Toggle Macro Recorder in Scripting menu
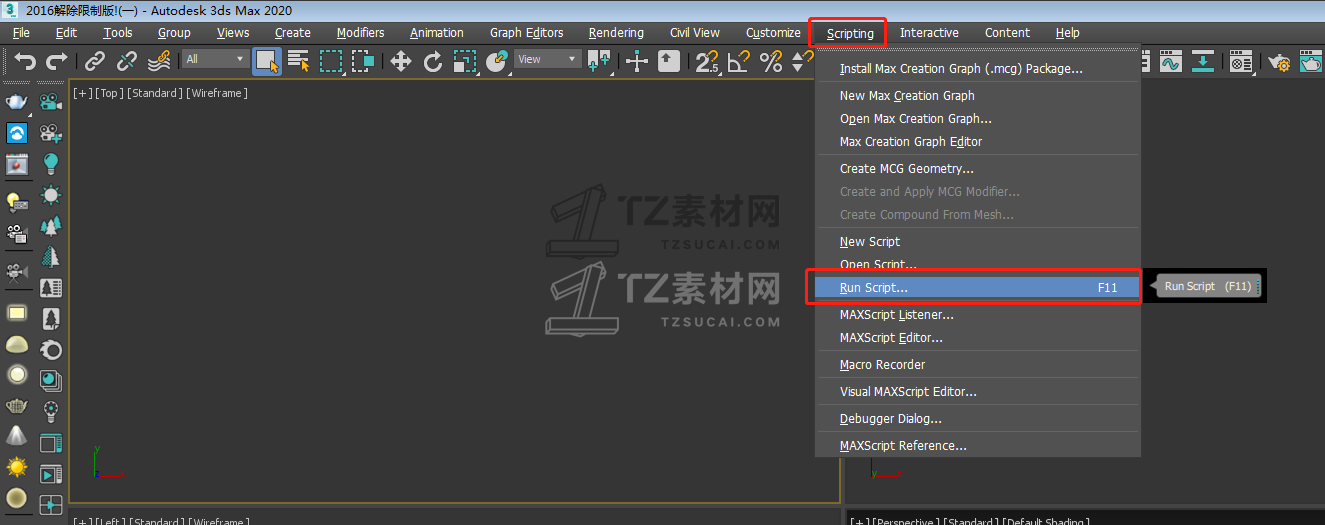This screenshot has width=1325, height=525. tap(882, 365)
